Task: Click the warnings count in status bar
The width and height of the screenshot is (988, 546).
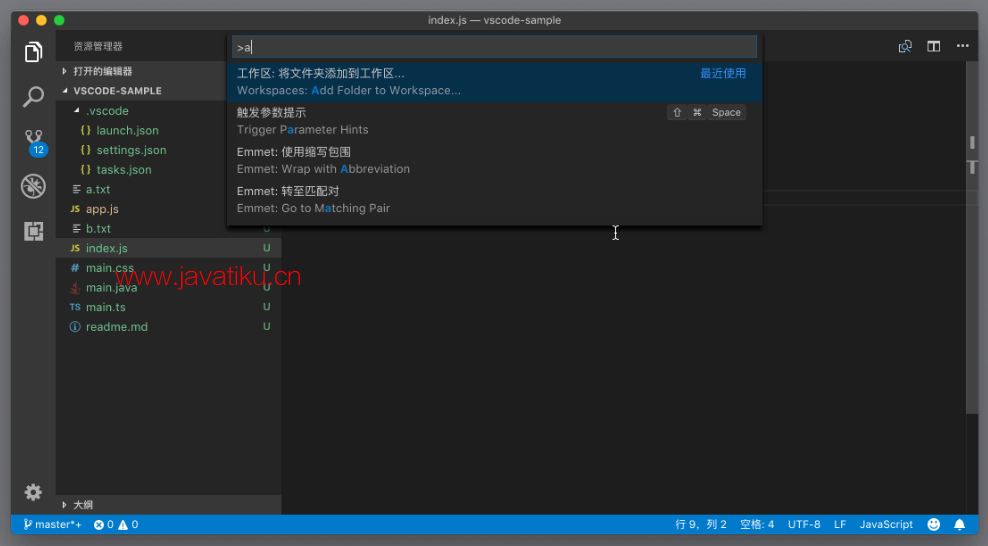Action: tap(129, 524)
